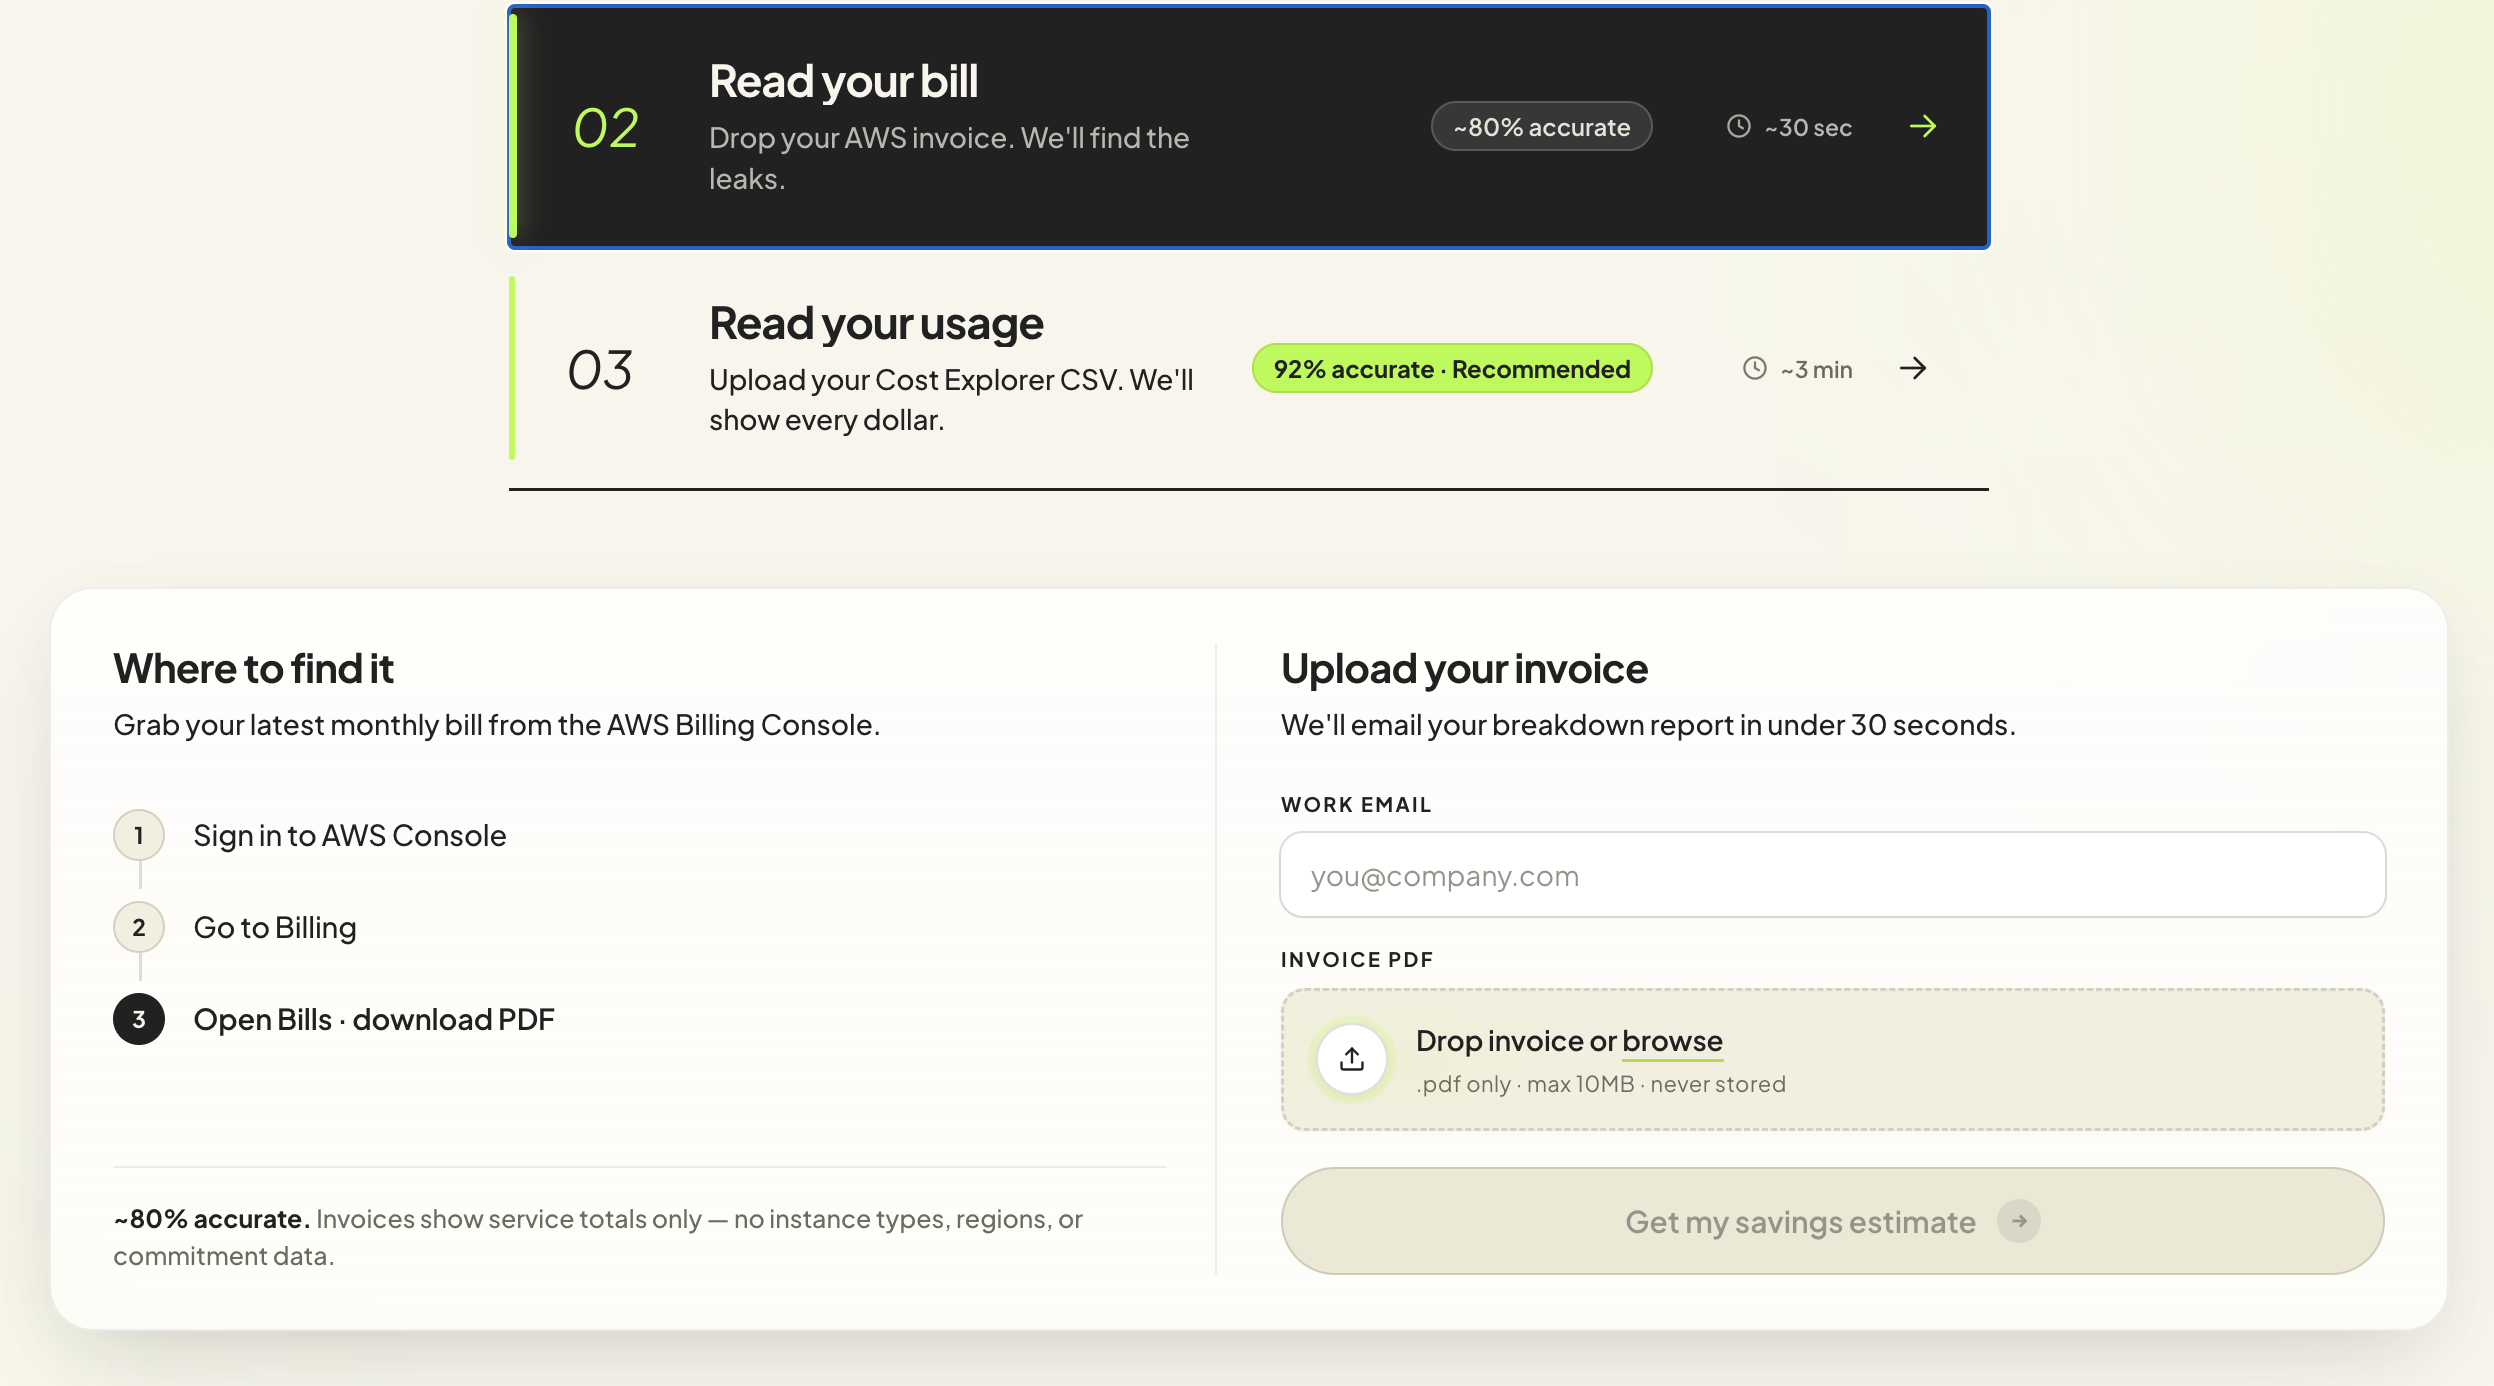Image resolution: width=2494 pixels, height=1386 pixels.
Task: Click the '~80% accurate.' footnote text
Action: pyautogui.click(x=211, y=1220)
